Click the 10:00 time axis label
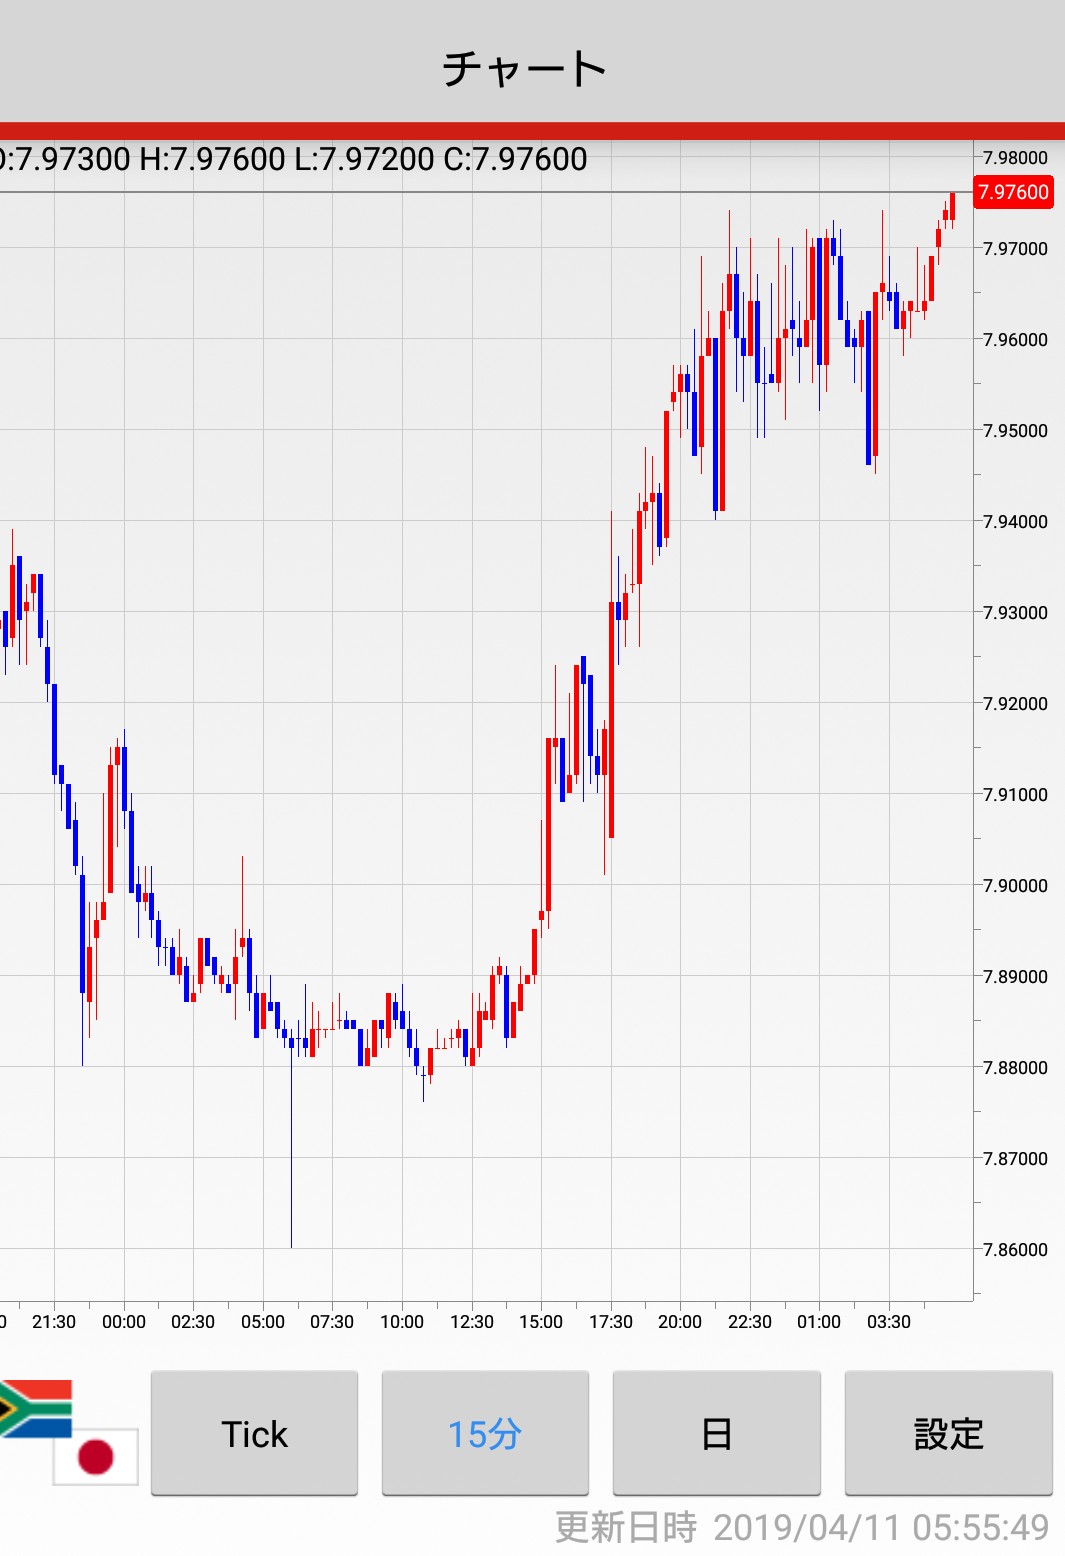Image resolution: width=1065 pixels, height=1556 pixels. 402,1322
